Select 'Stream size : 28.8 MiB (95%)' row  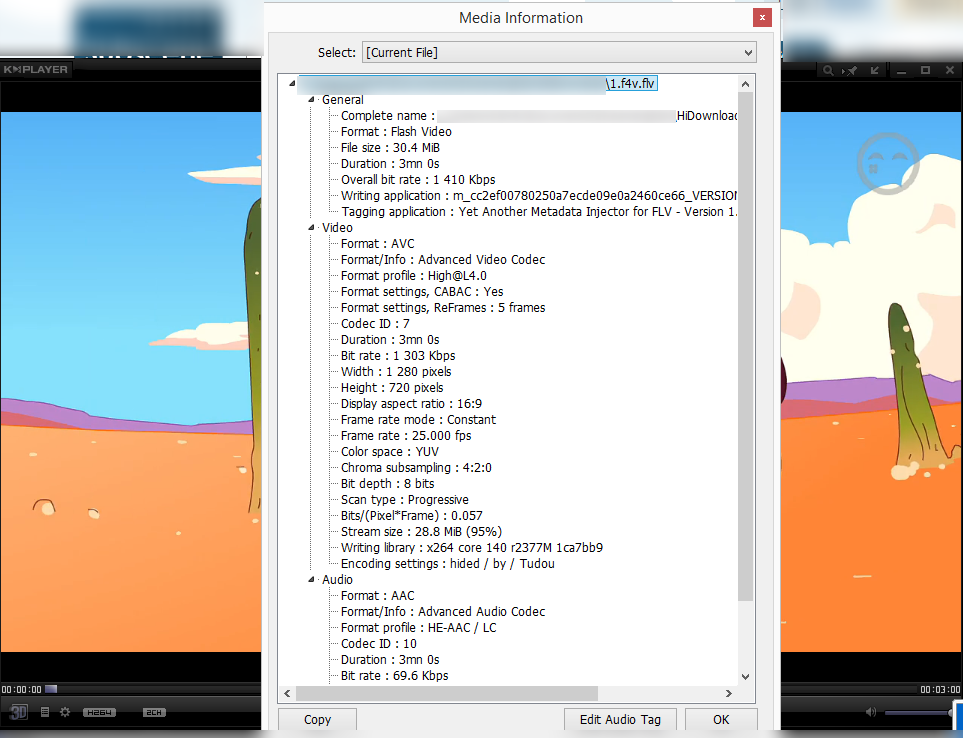[421, 531]
